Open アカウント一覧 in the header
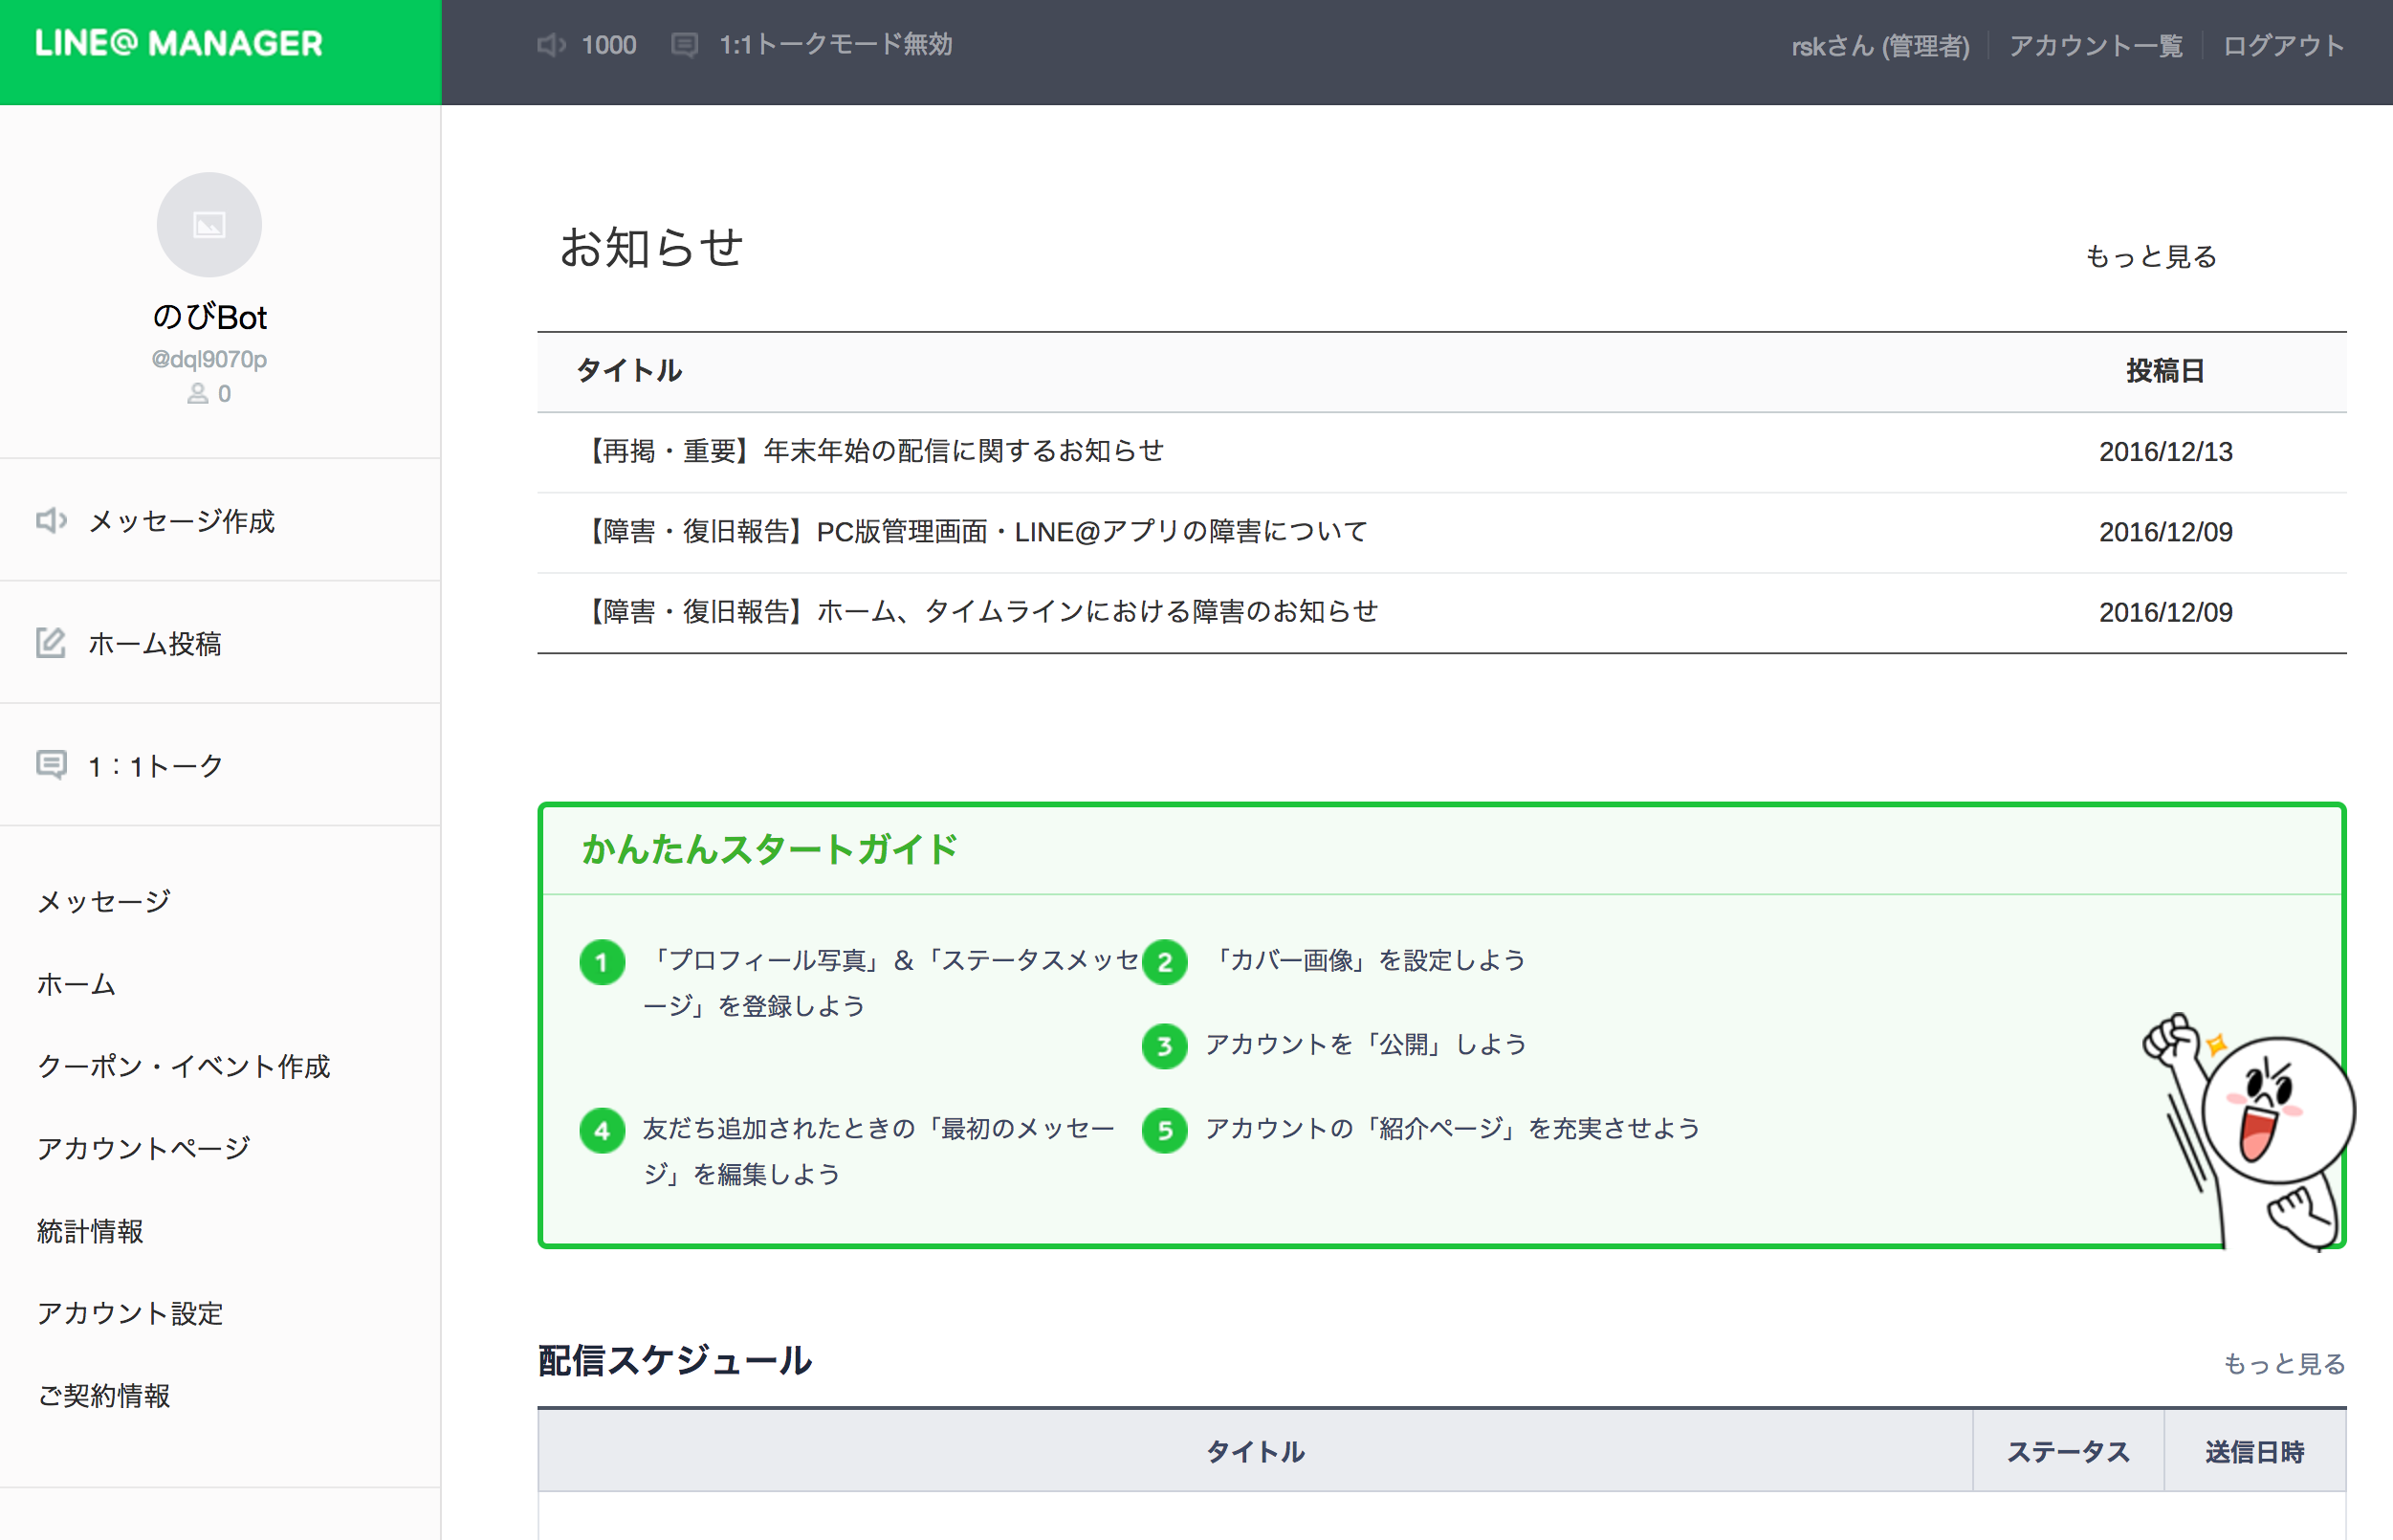This screenshot has height=1540, width=2393. pos(2095,46)
